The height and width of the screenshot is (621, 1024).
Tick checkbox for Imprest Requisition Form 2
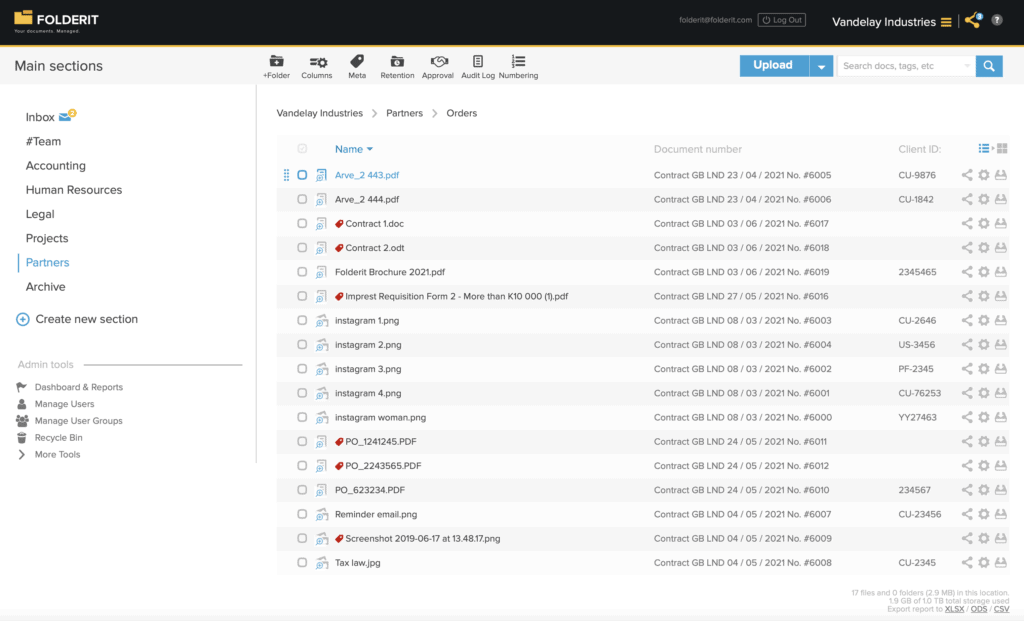pos(302,296)
